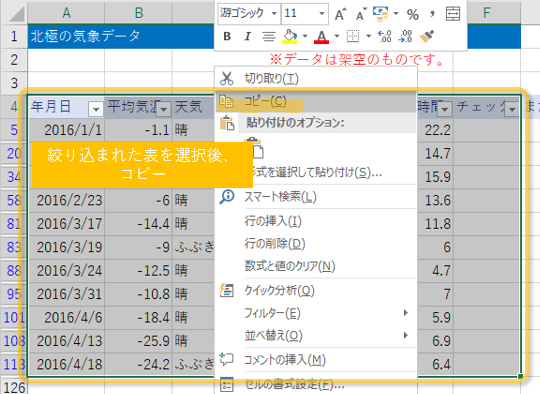Image resolution: width=540 pixels, height=394 pixels.
Task: Click merge and center icon
Action: click(x=453, y=14)
